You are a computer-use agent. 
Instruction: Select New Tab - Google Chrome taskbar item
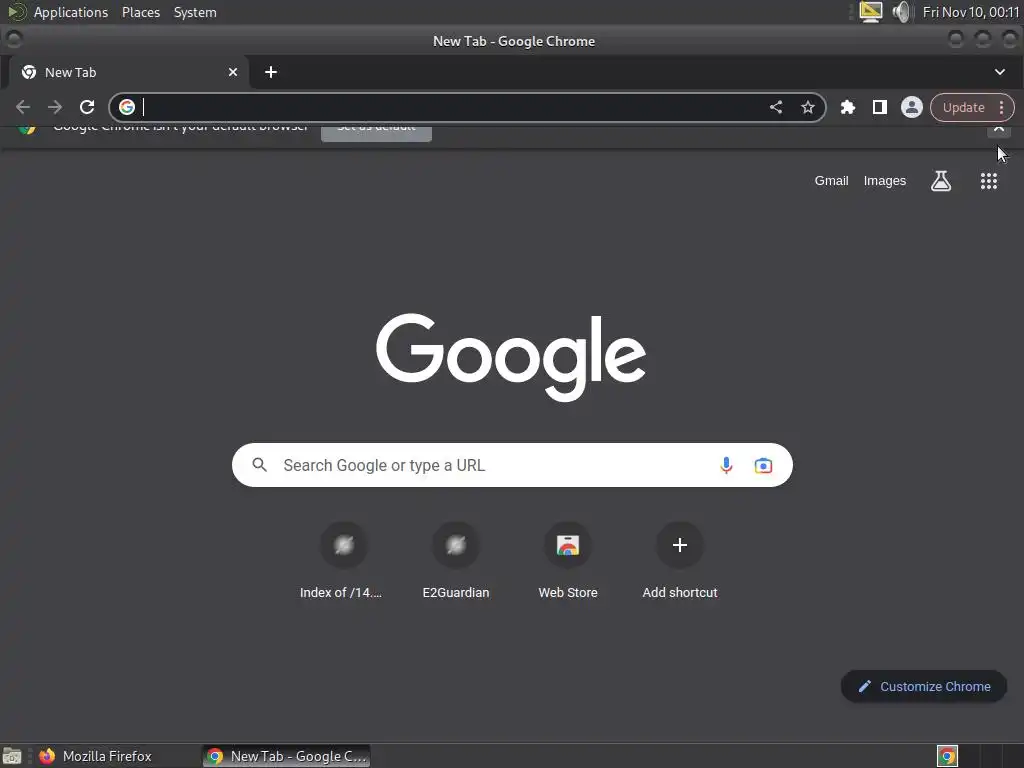pos(287,756)
